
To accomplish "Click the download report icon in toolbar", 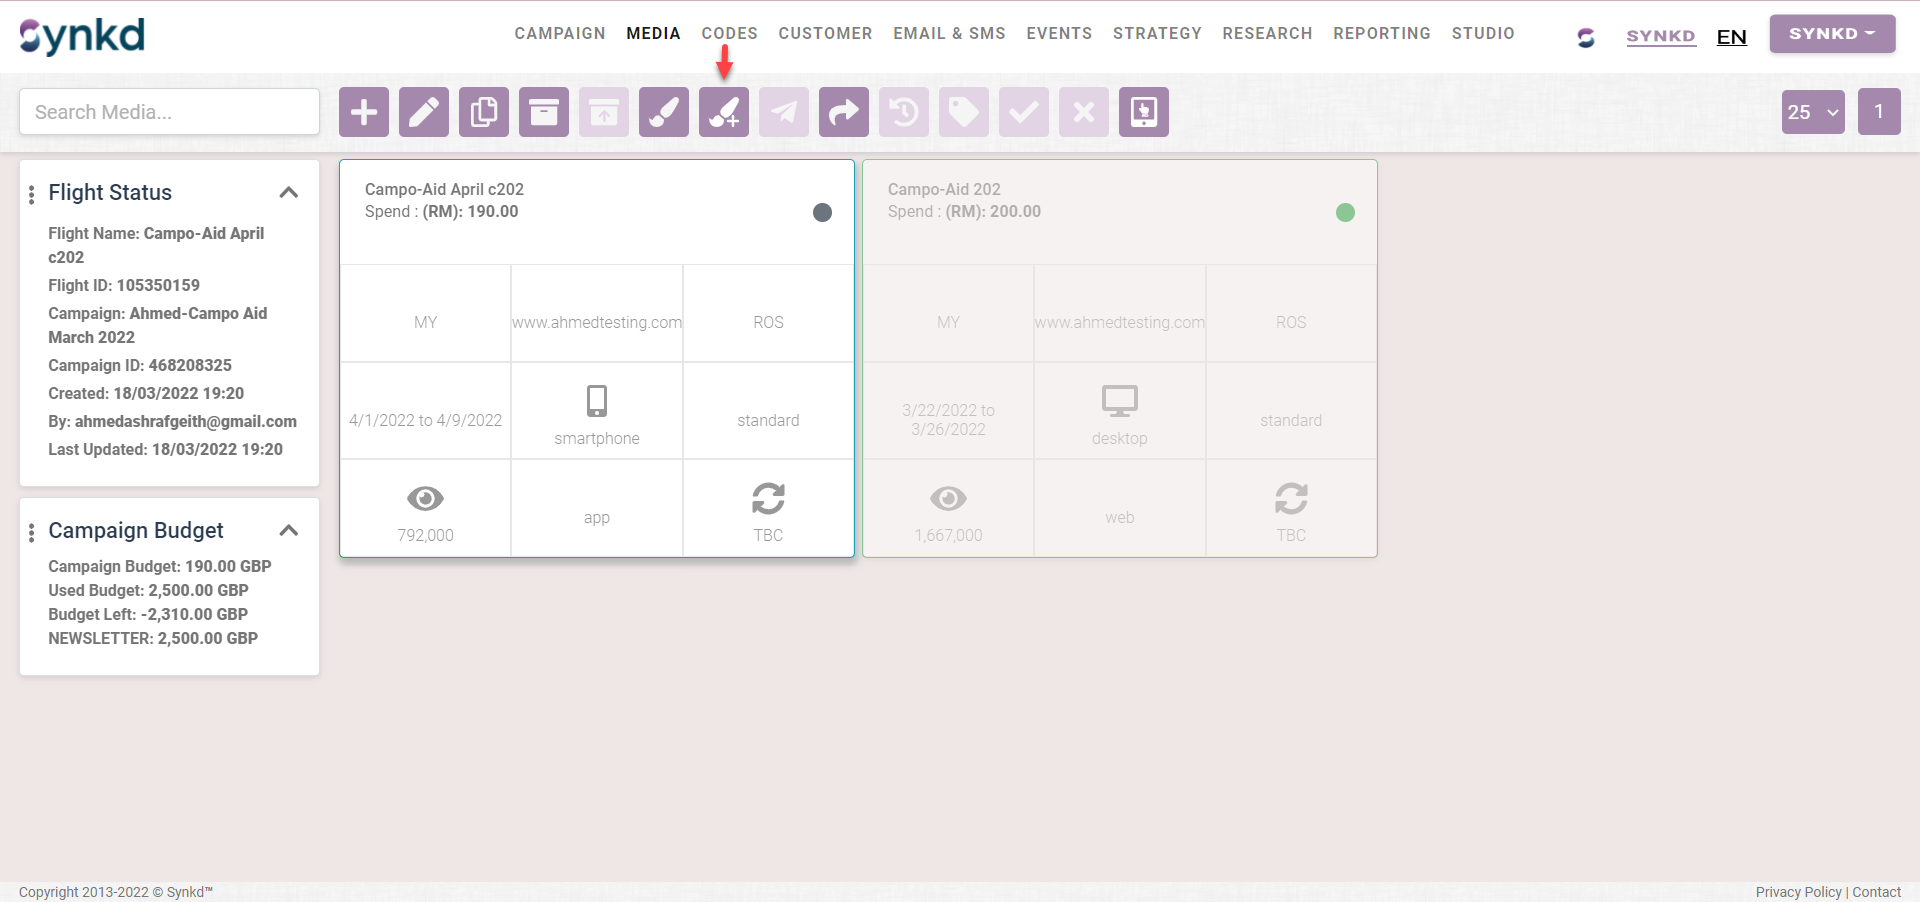I will pyautogui.click(x=1144, y=112).
